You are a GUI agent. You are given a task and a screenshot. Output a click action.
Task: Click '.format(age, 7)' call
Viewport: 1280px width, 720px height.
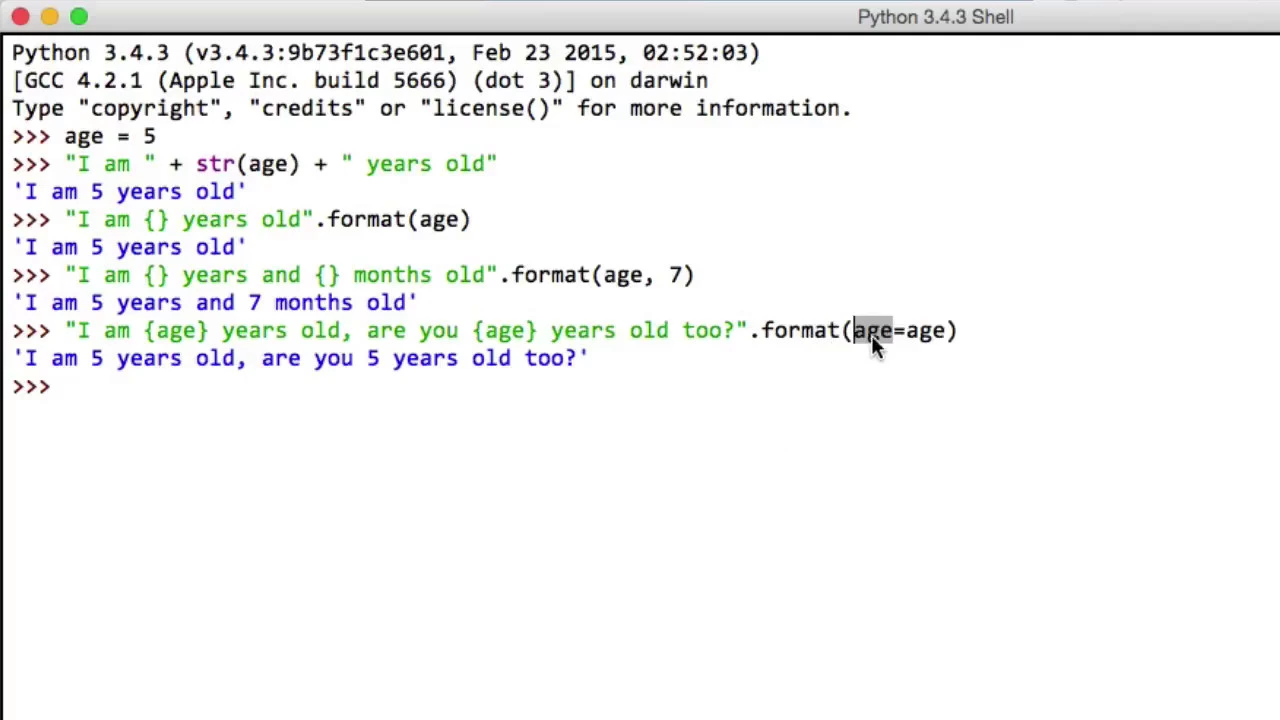597,275
